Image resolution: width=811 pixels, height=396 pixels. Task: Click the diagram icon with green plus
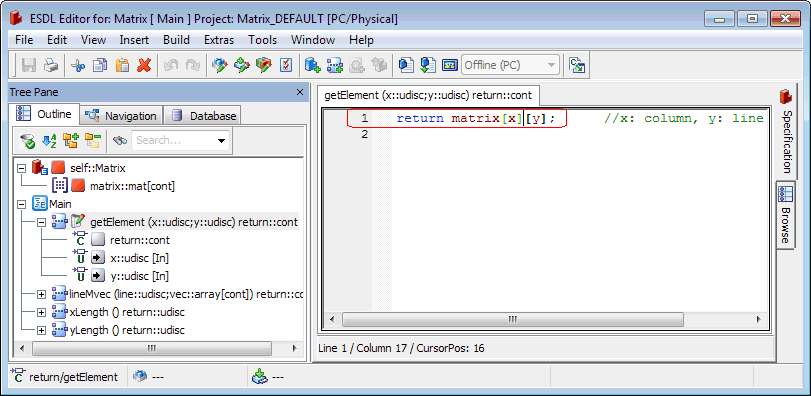coord(335,65)
